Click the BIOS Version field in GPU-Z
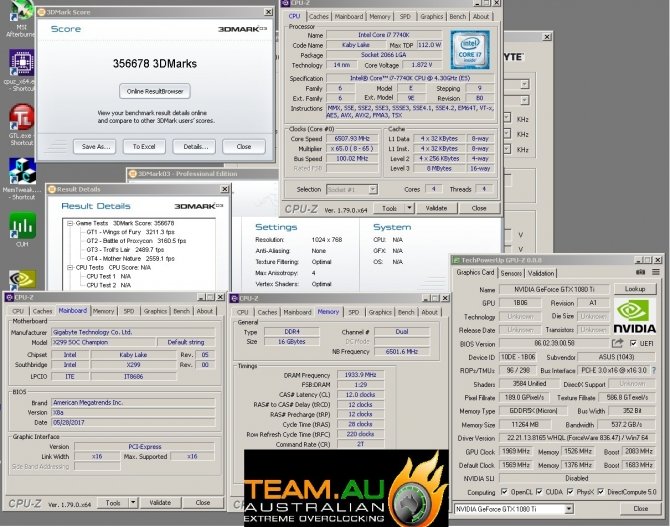 [x=554, y=343]
